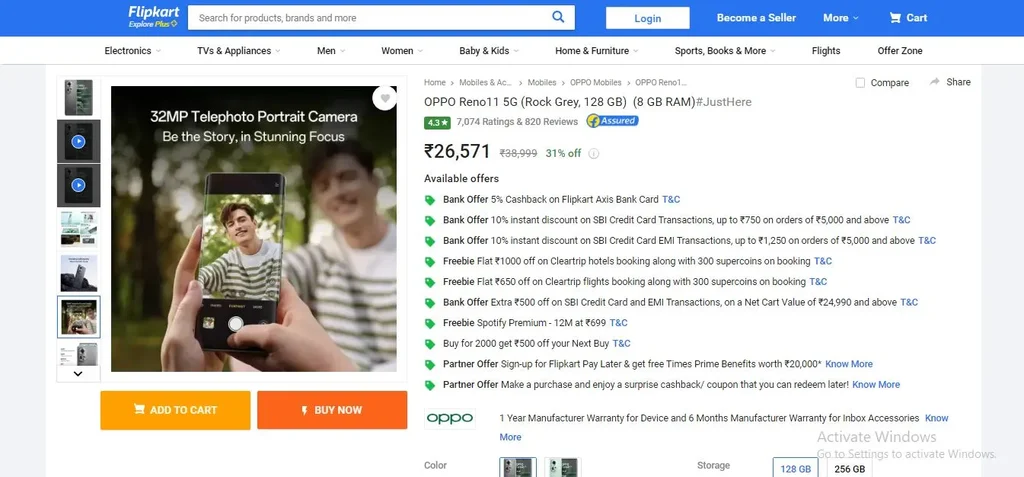Viewport: 1024px width, 477px height.
Task: Select the 128 GB storage option
Action: click(795, 468)
